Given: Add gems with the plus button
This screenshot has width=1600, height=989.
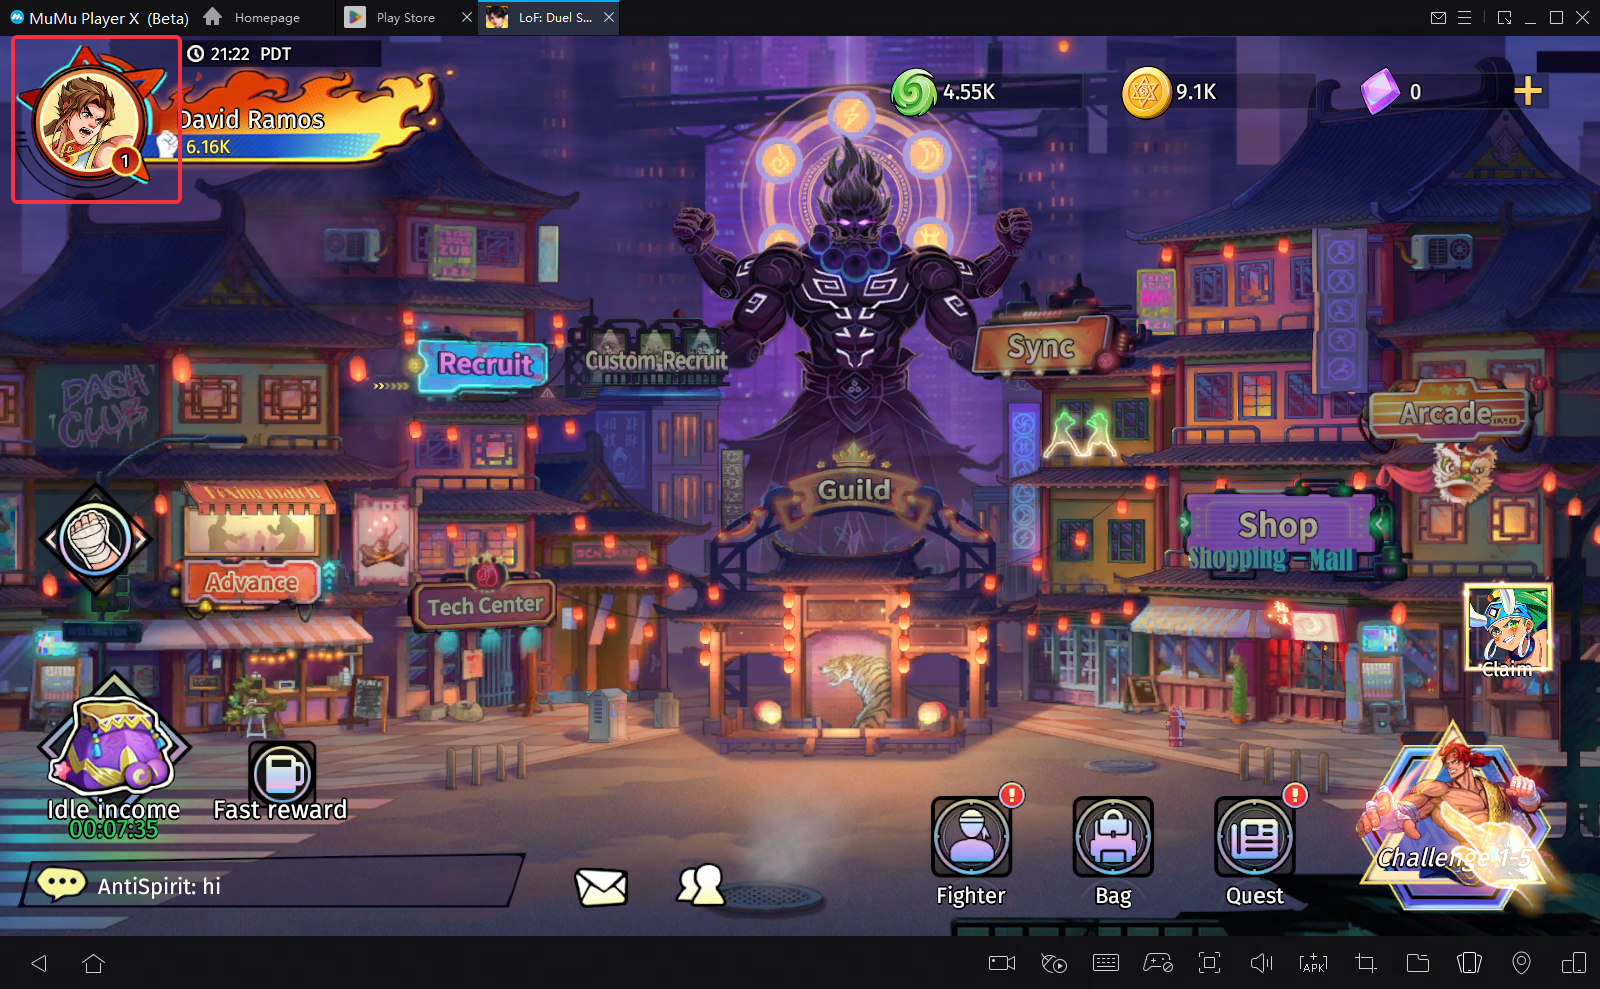Looking at the screenshot, I should (x=1528, y=91).
